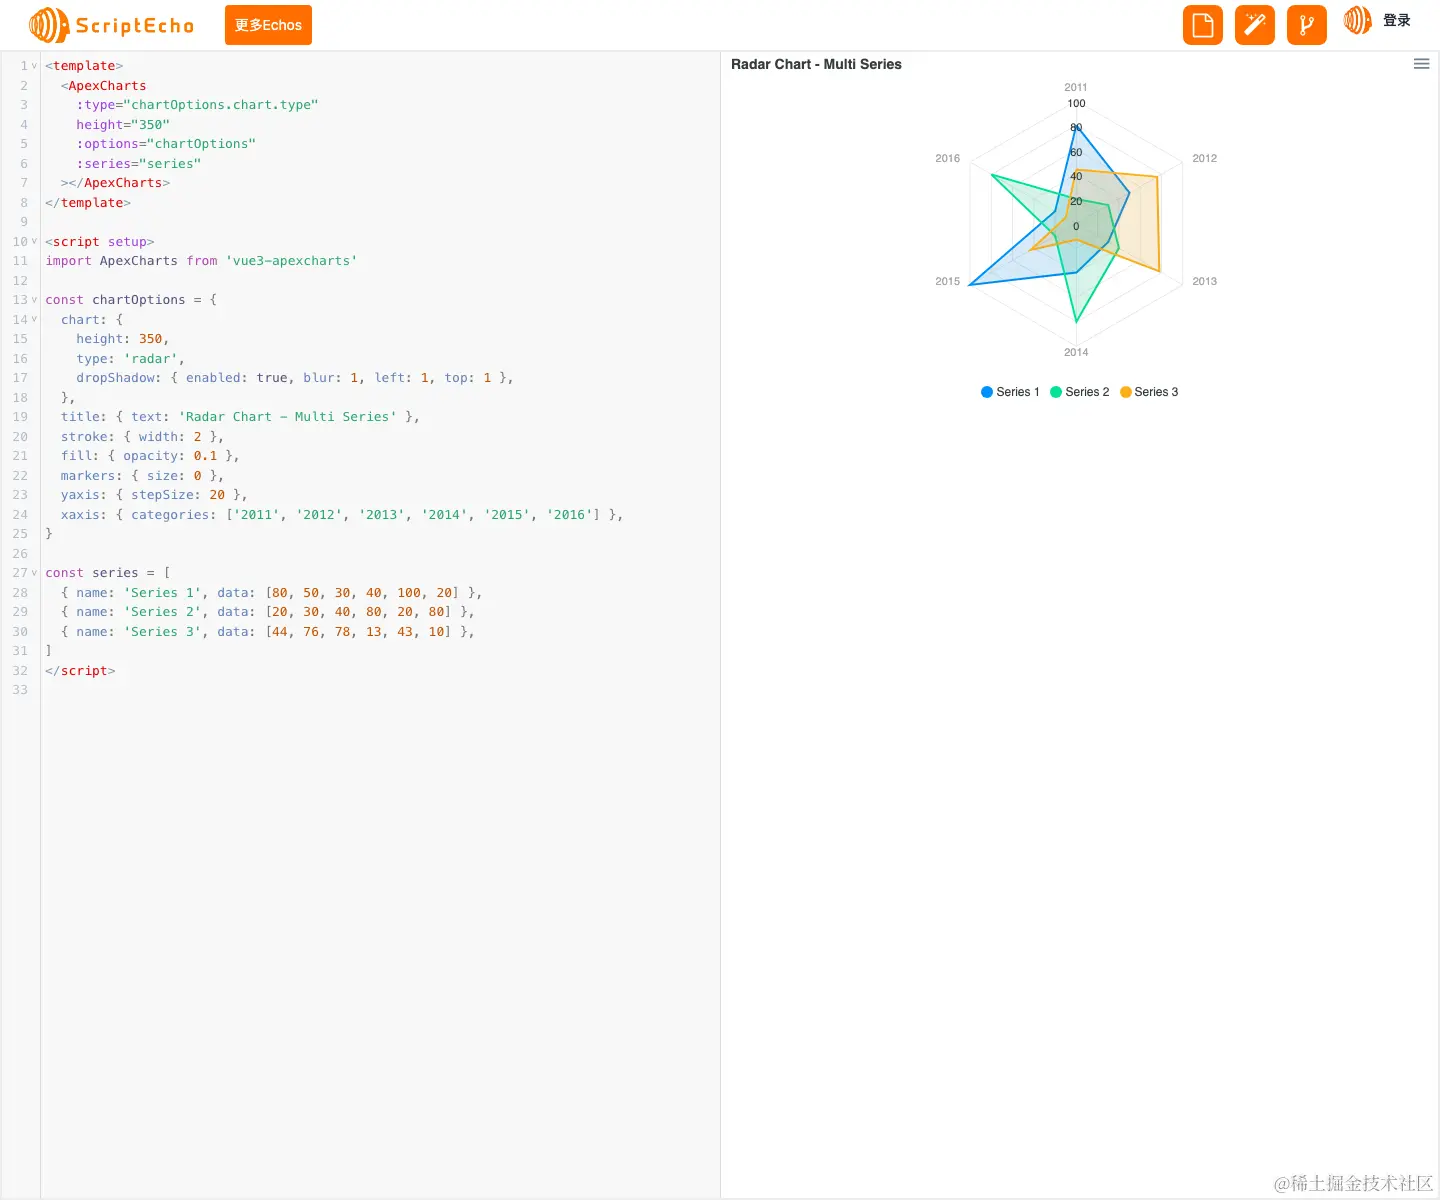The height and width of the screenshot is (1200, 1440).
Task: Click the new file icon button
Action: (x=1203, y=25)
